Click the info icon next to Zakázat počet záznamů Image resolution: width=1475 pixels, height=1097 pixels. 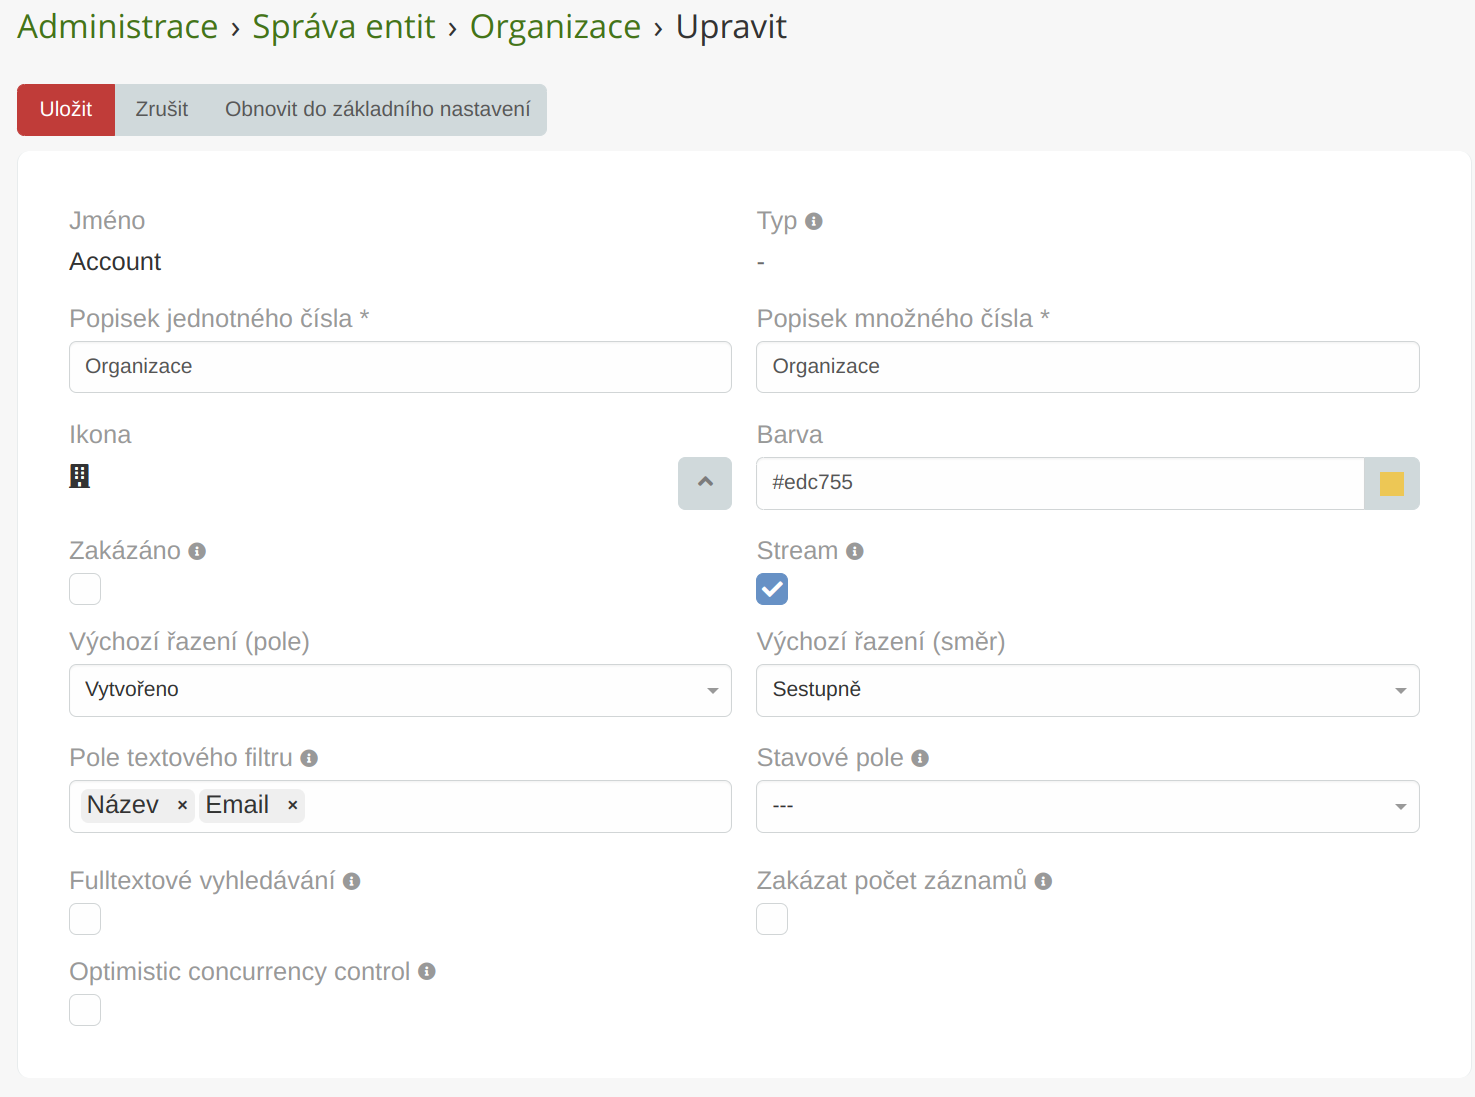coord(1044,881)
